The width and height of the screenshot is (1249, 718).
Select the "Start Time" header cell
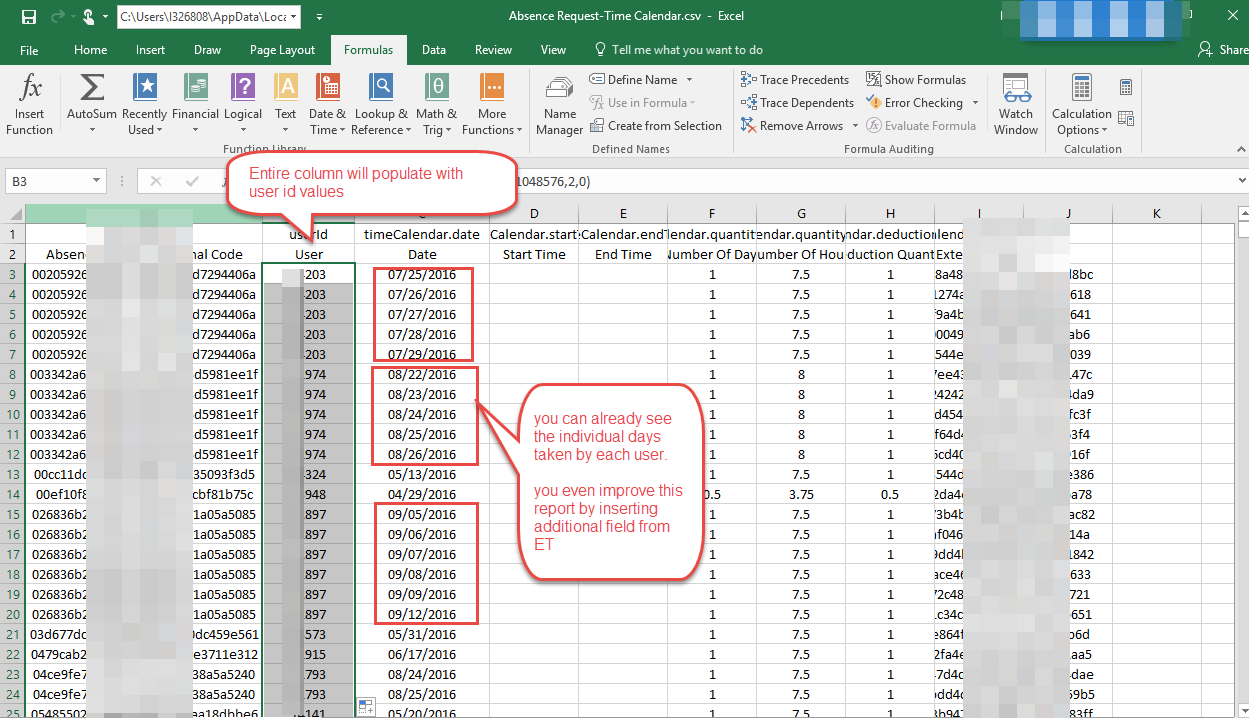[534, 254]
